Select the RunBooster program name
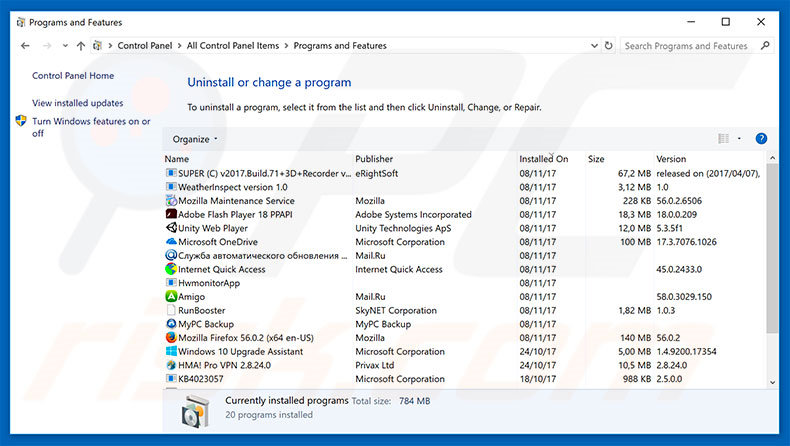Image resolution: width=790 pixels, height=446 pixels. pyautogui.click(x=202, y=310)
